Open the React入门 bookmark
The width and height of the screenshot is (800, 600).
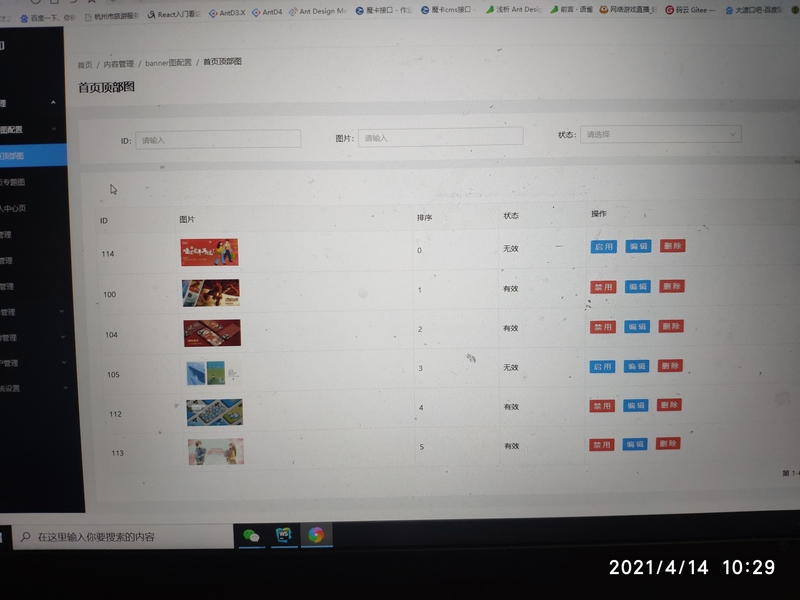tap(174, 14)
